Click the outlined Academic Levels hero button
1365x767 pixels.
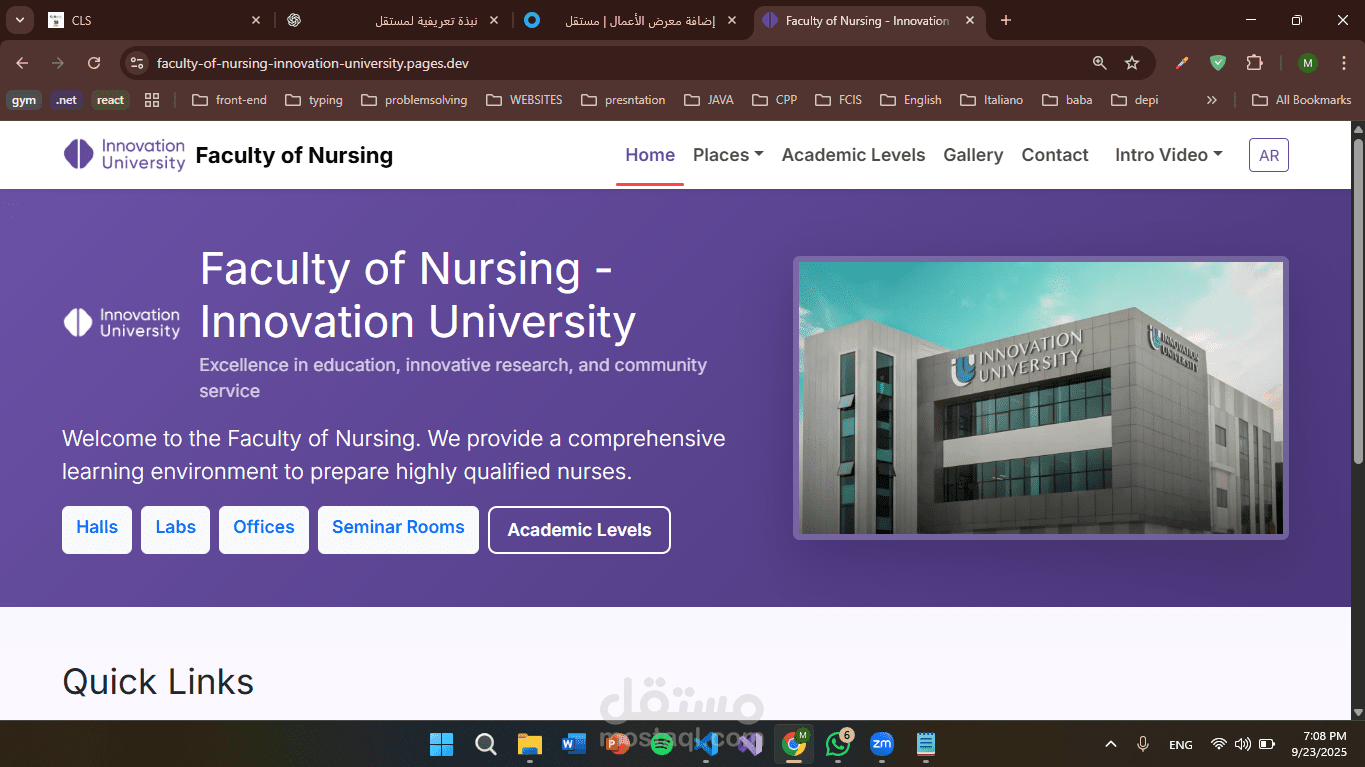579,530
